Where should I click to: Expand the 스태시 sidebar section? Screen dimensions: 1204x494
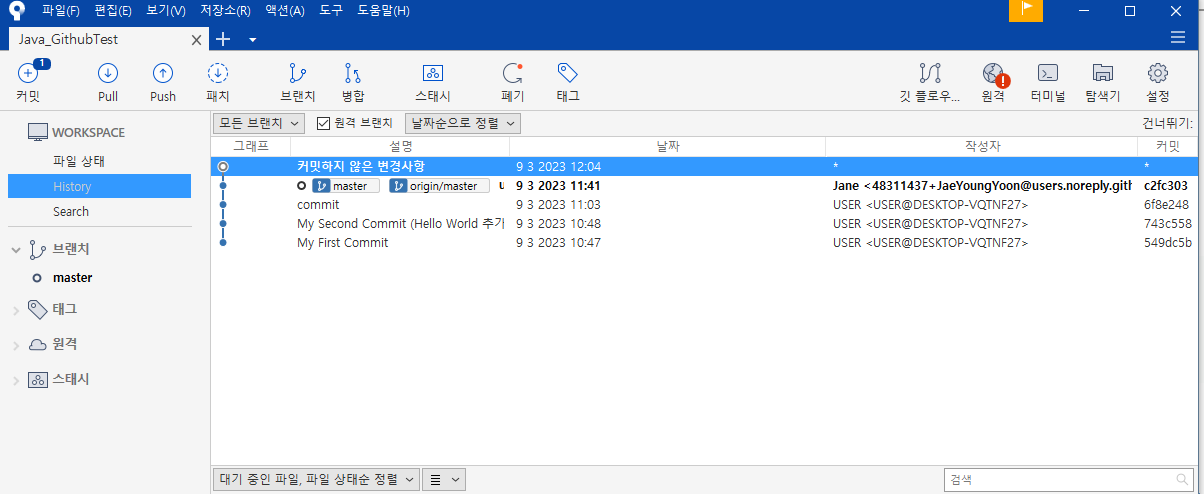pyautogui.click(x=15, y=380)
